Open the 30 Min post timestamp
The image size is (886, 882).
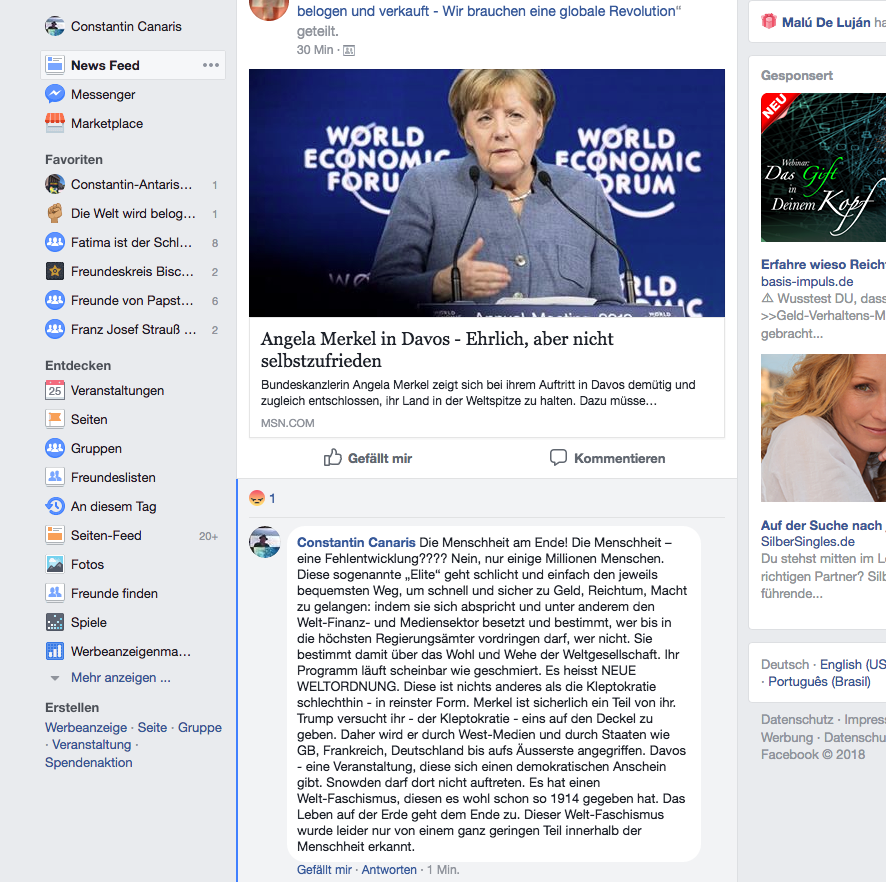pyautogui.click(x=315, y=50)
